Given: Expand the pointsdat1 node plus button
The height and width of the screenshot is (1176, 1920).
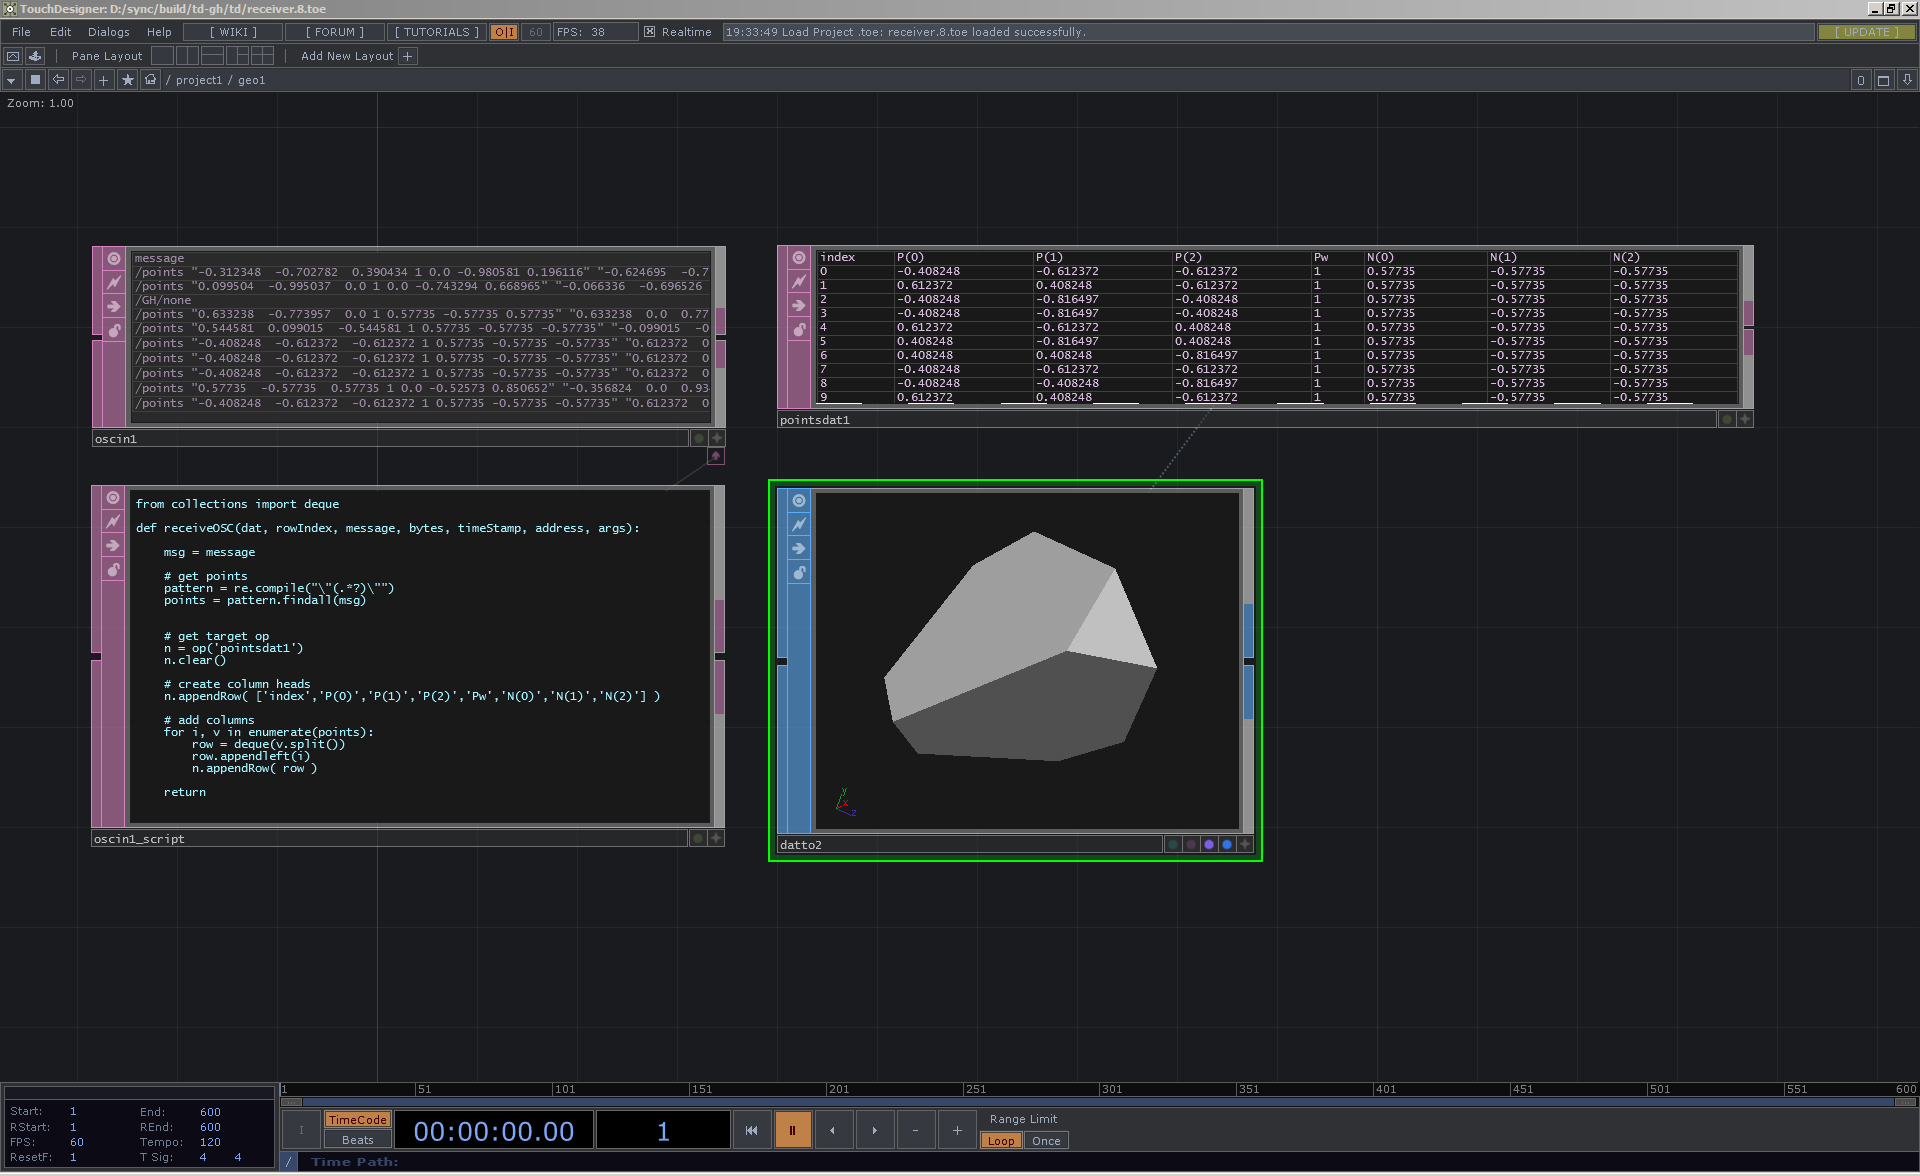Looking at the screenshot, I should pyautogui.click(x=1745, y=420).
